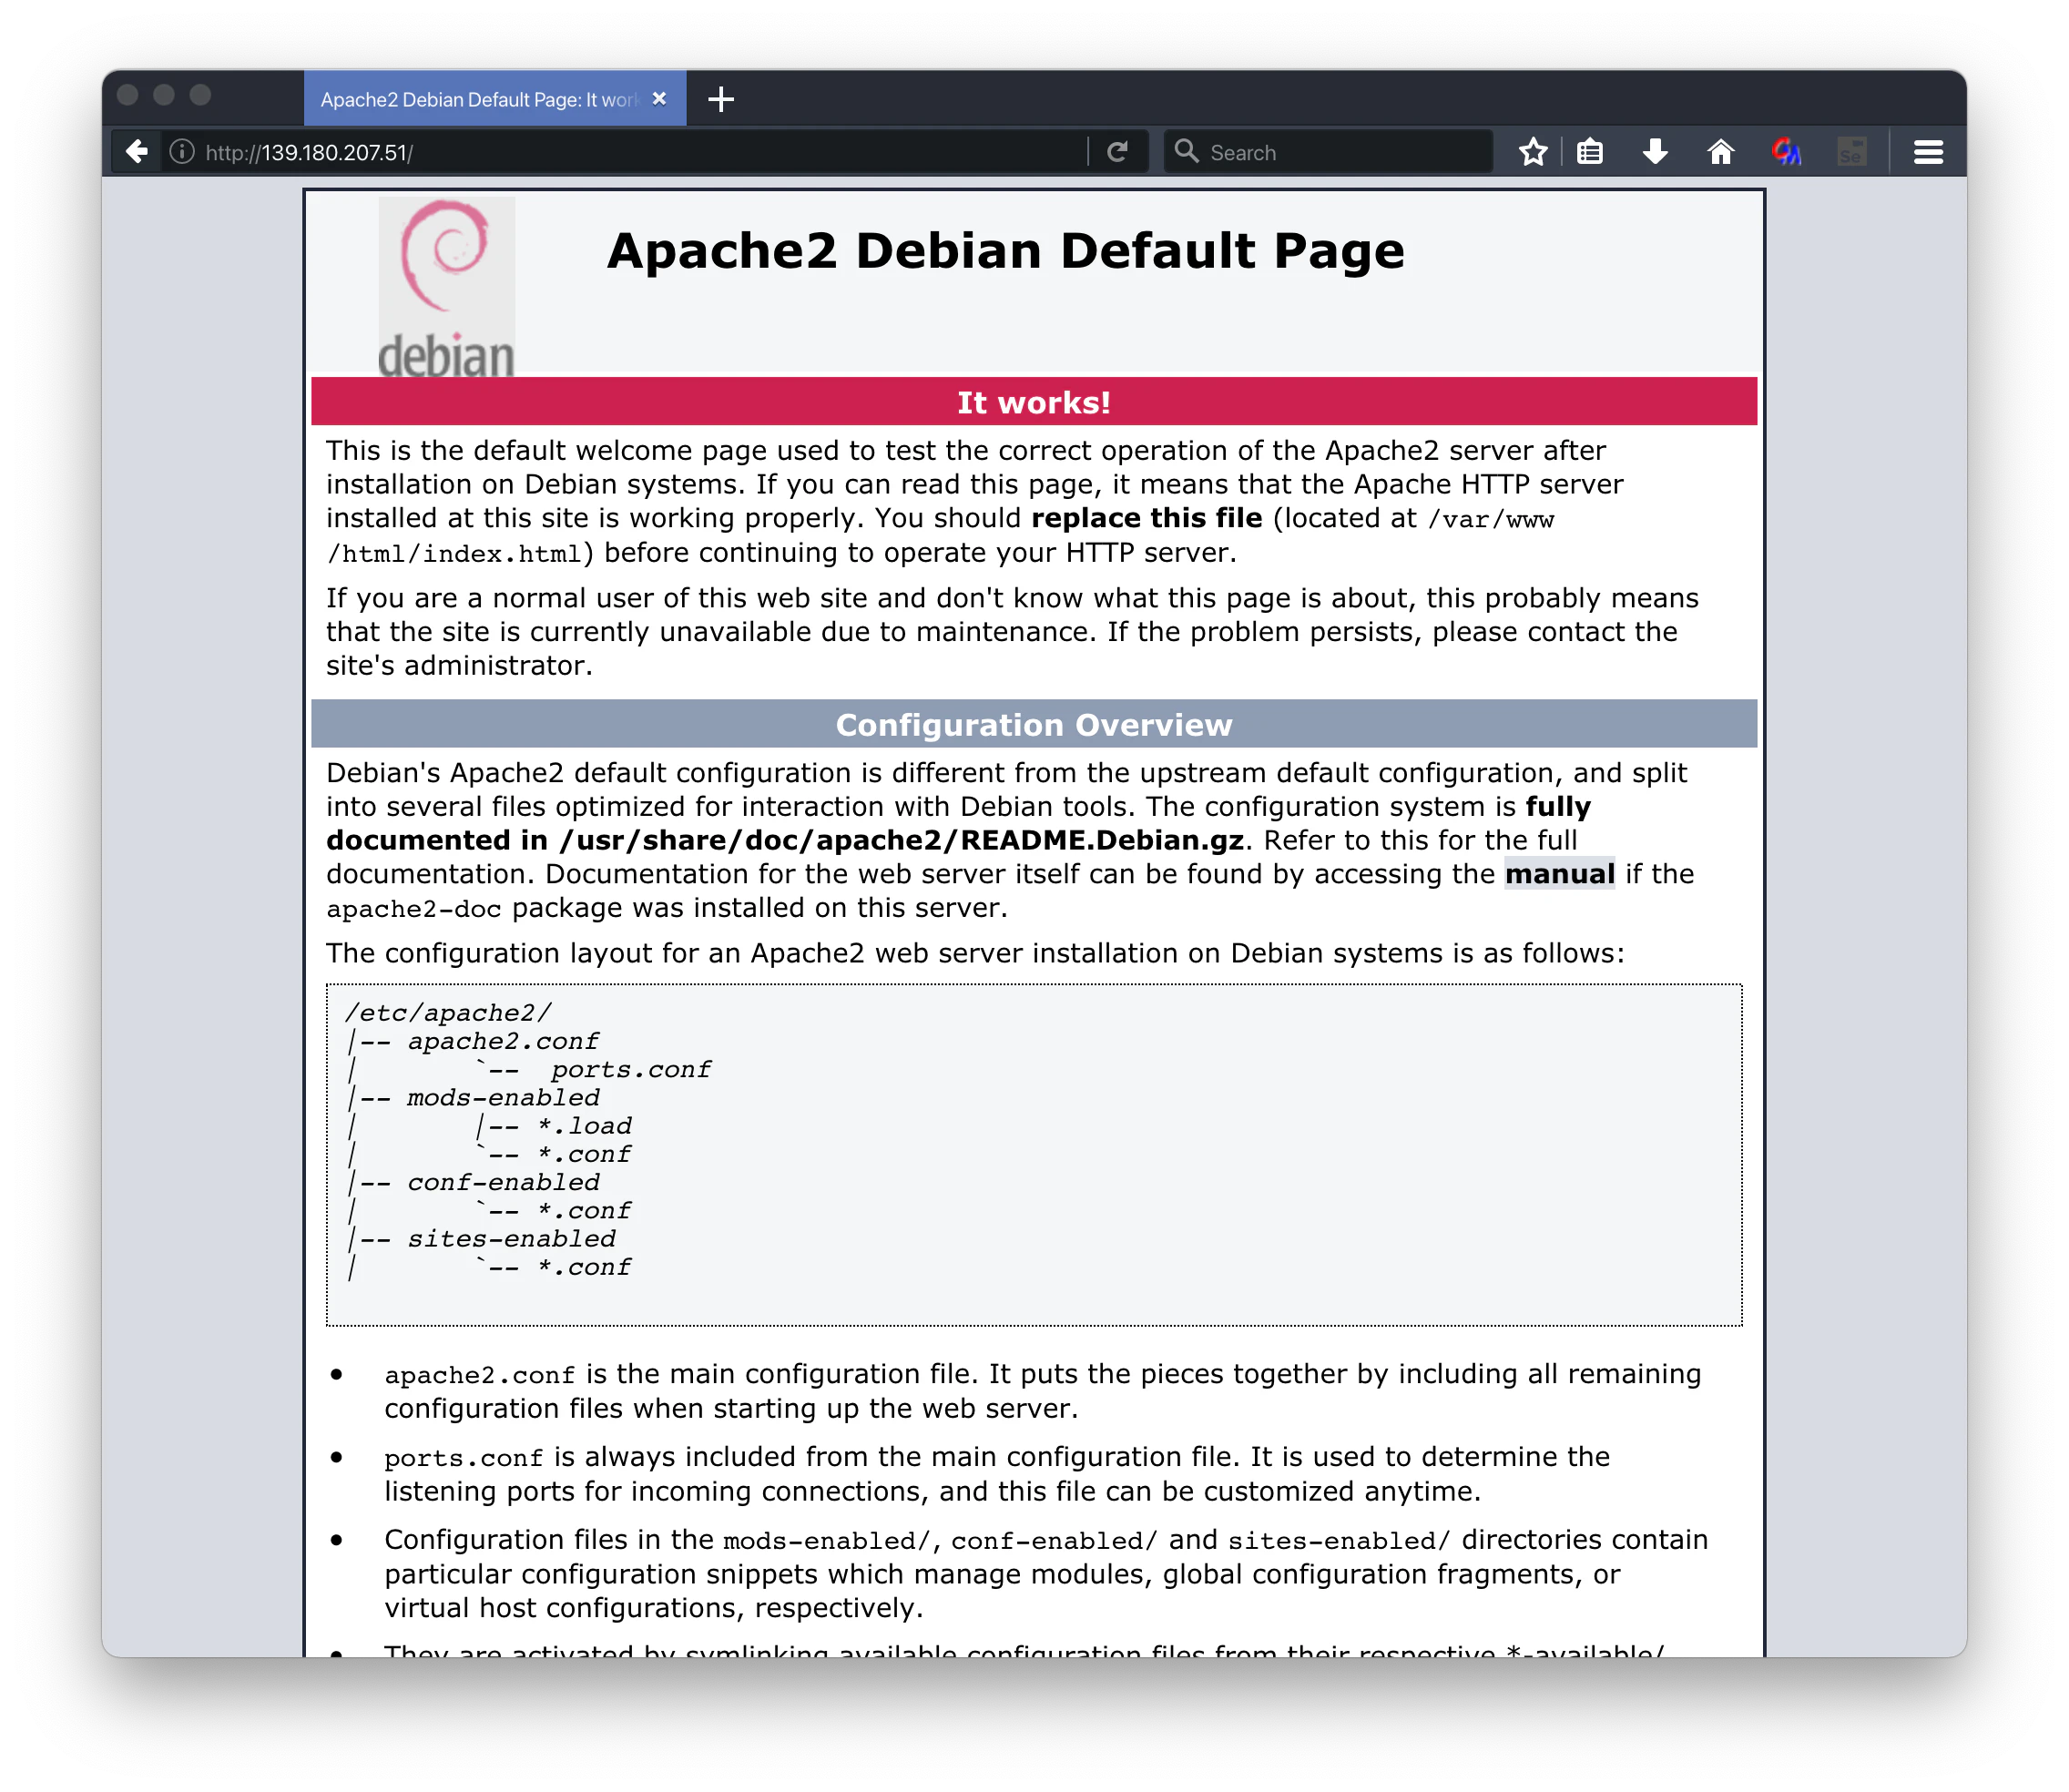Click the red-blue extension icon
Image resolution: width=2069 pixels, height=1792 pixels.
(x=1786, y=152)
